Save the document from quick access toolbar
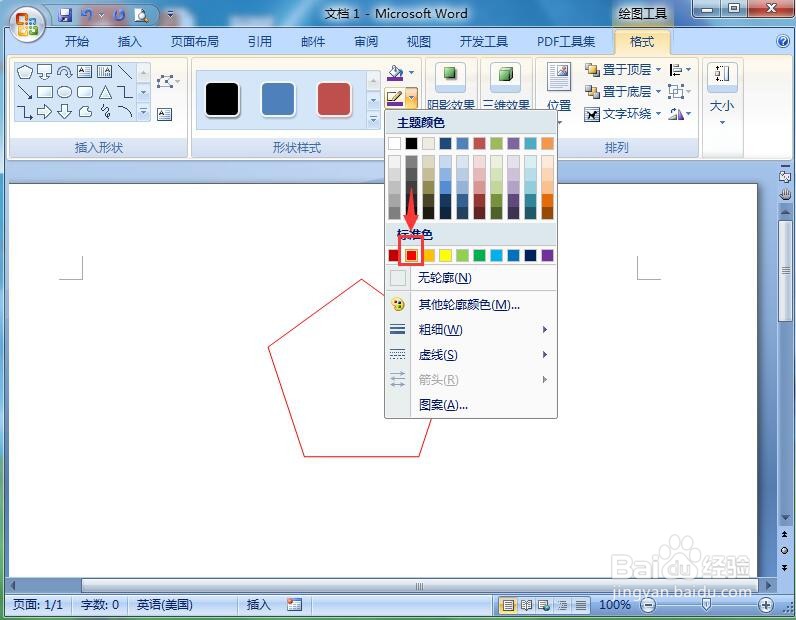 click(64, 15)
